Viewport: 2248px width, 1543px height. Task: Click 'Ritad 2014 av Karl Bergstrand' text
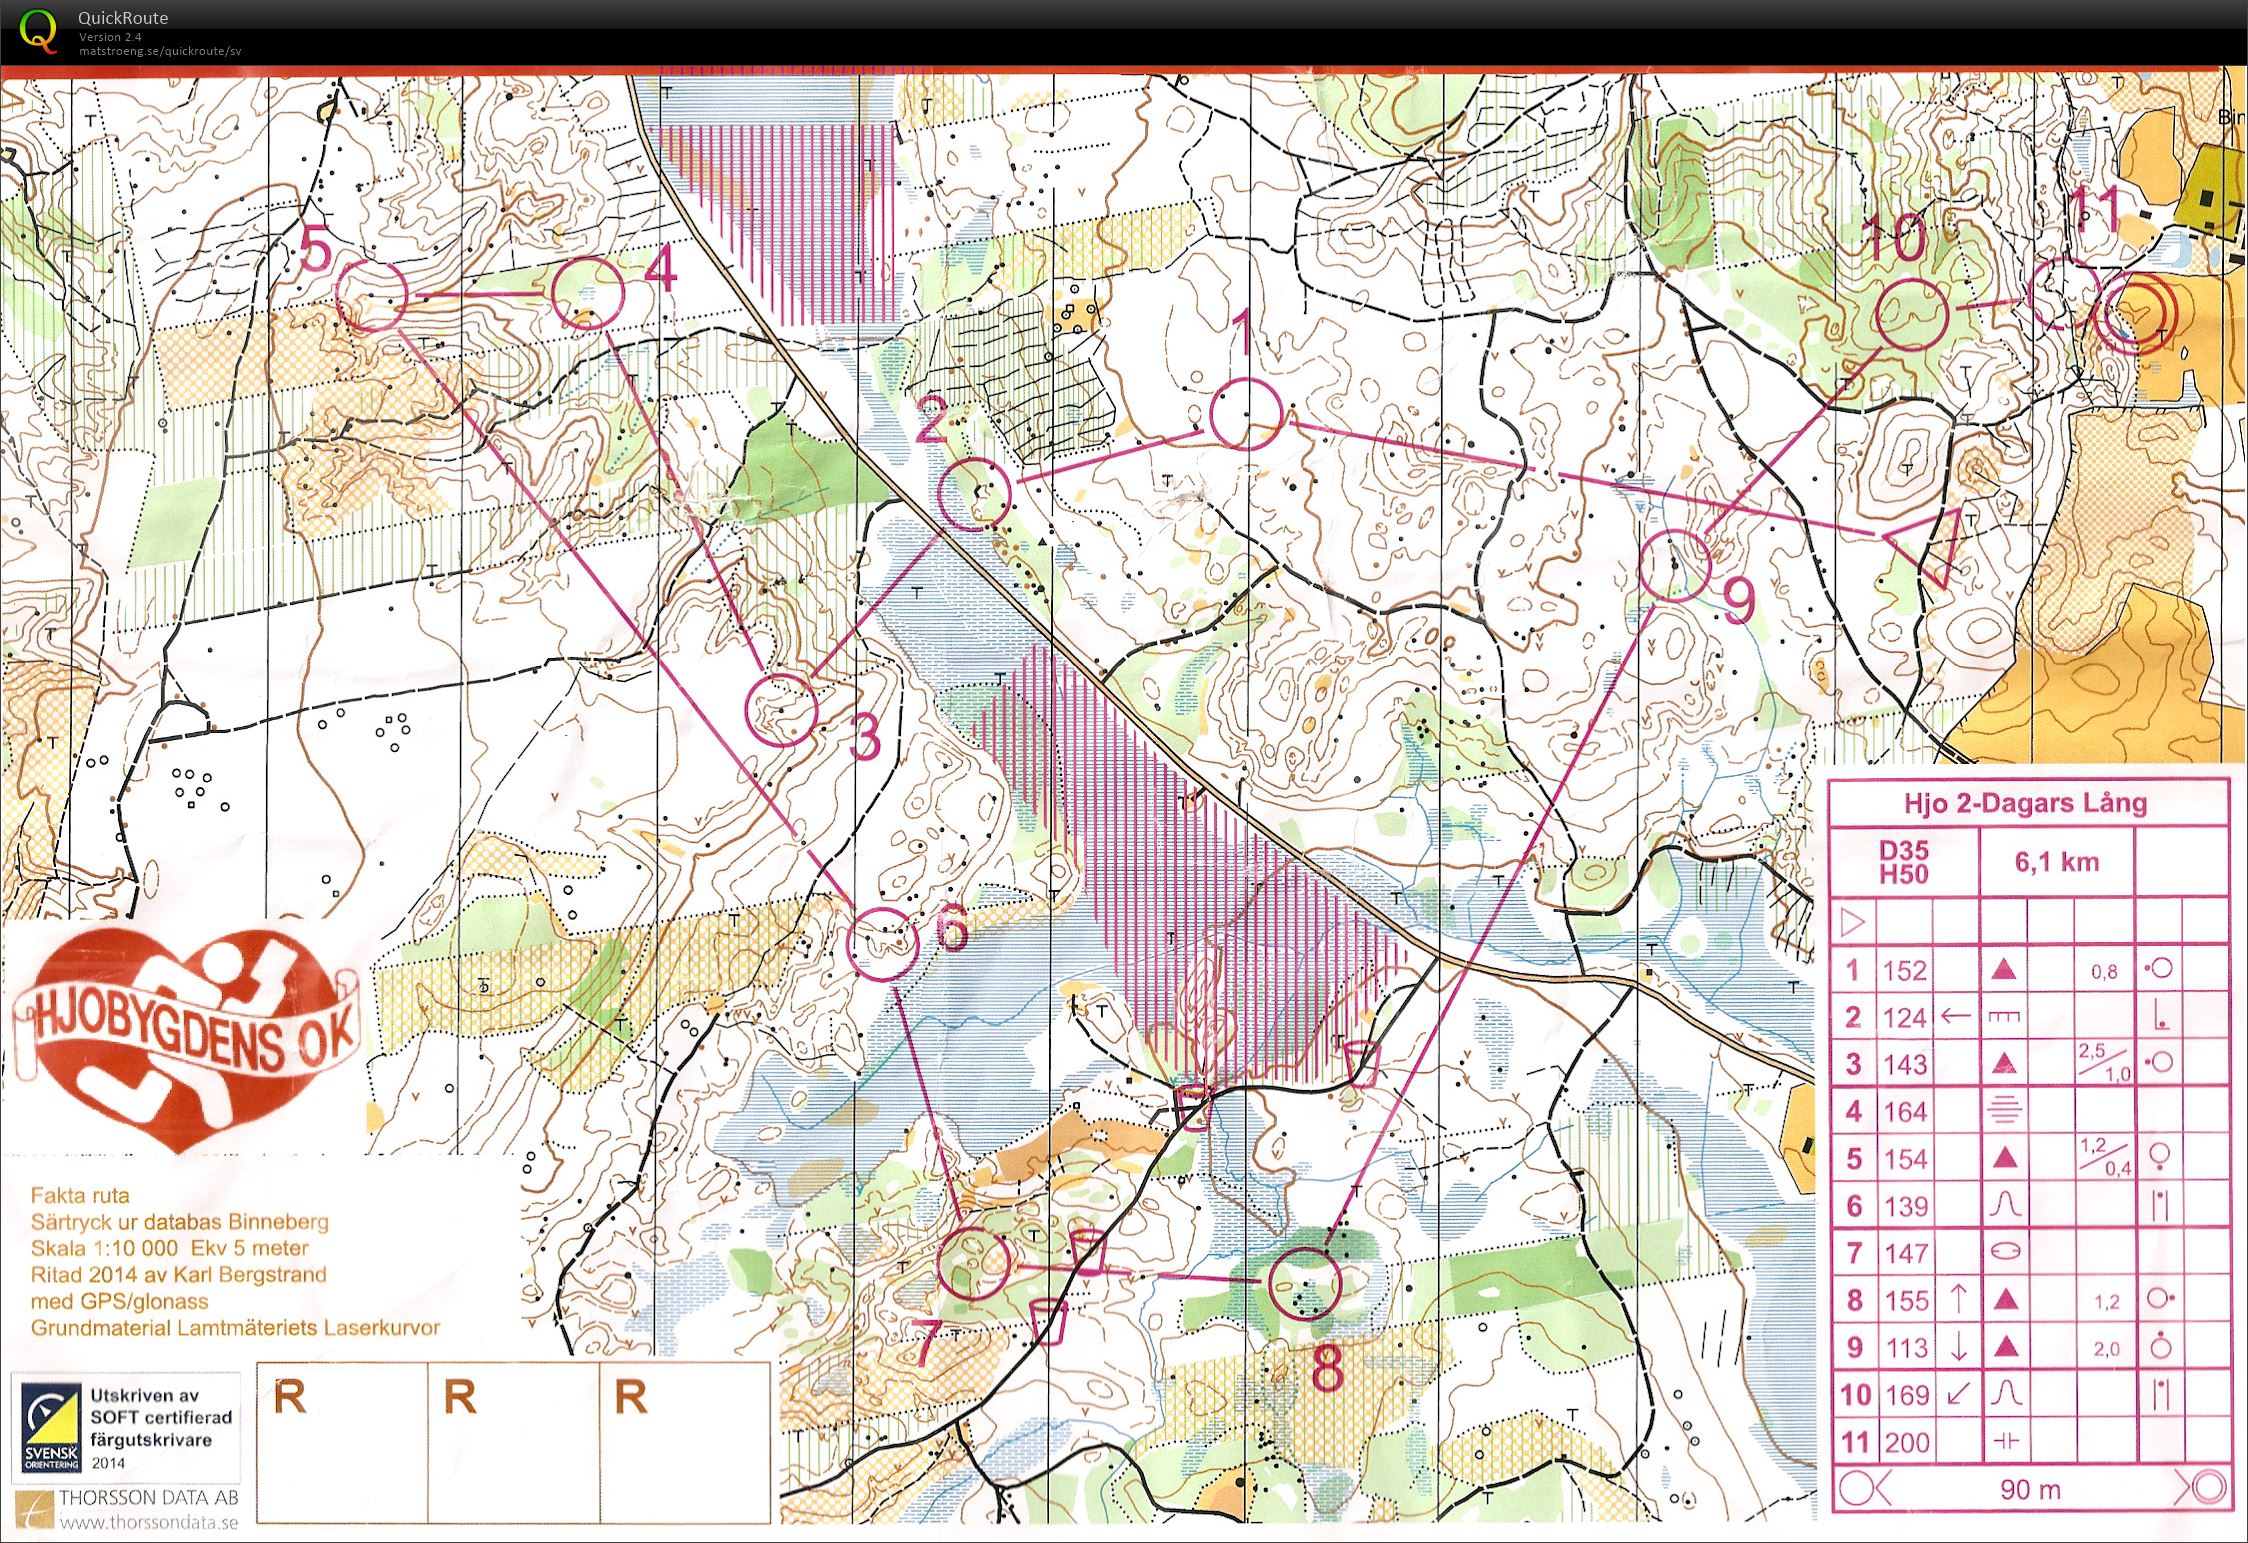point(178,1274)
